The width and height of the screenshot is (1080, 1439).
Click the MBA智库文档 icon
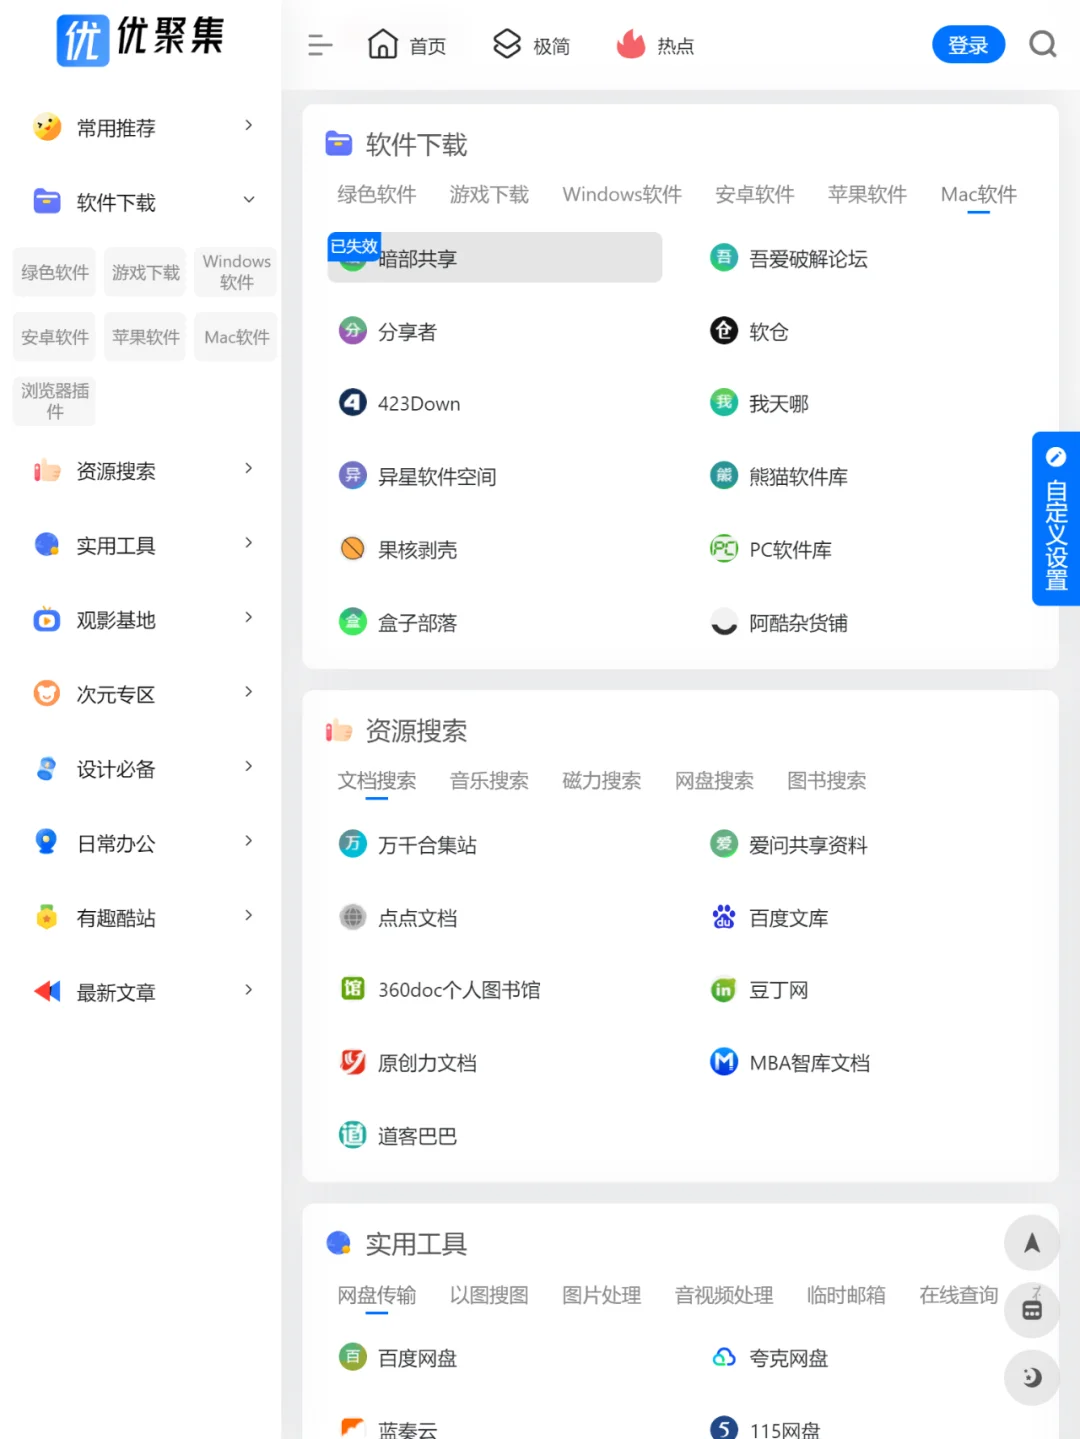tap(724, 1062)
